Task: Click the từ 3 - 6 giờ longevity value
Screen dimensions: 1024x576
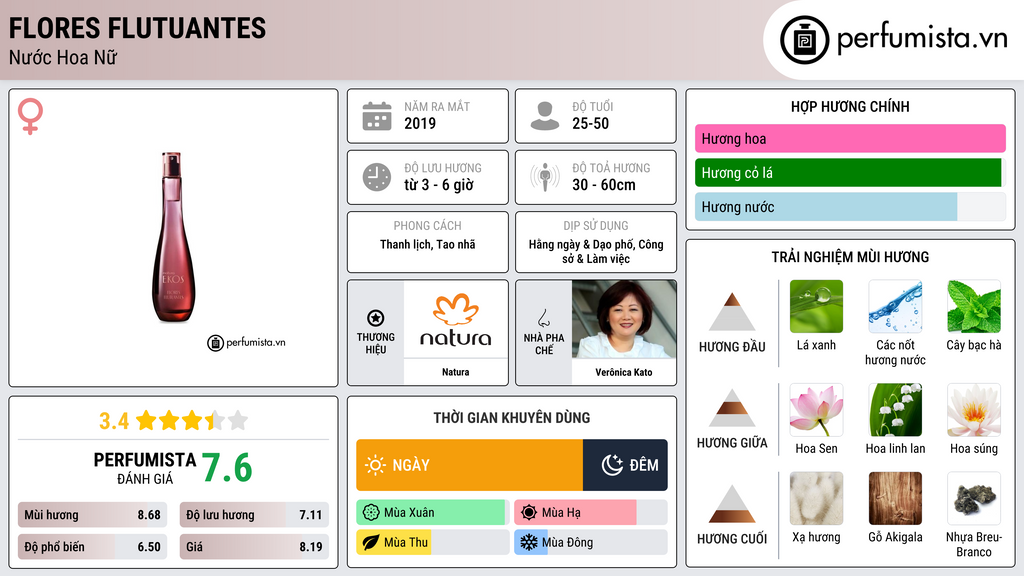Action: tap(438, 185)
